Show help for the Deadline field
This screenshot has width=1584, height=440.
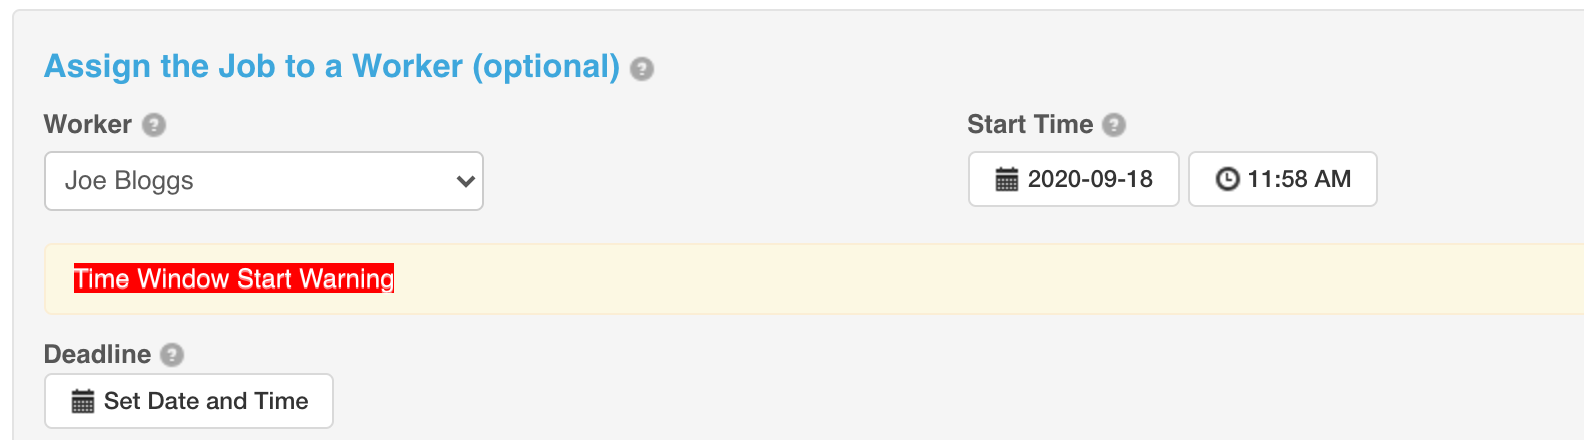coord(172,355)
